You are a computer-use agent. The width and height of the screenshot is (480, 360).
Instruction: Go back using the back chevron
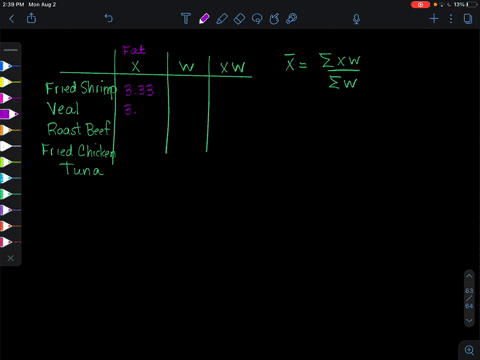[x=12, y=19]
